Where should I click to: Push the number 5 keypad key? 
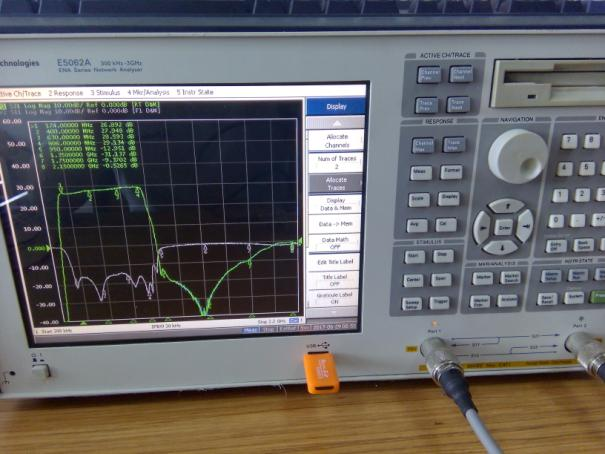pos(586,168)
